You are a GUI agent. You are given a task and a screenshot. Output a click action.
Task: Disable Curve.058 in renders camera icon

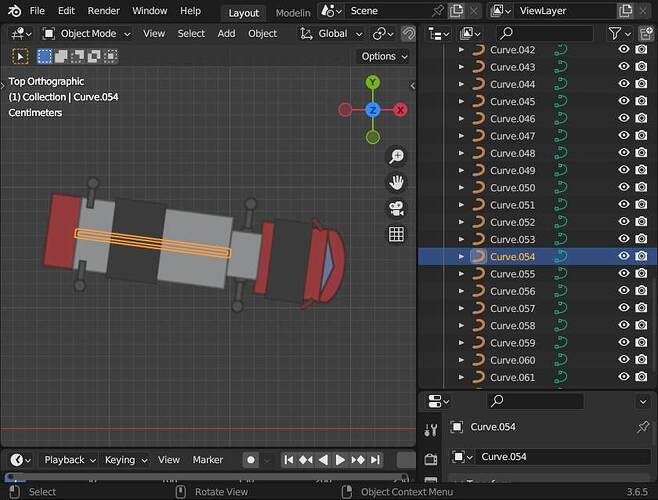[641, 325]
